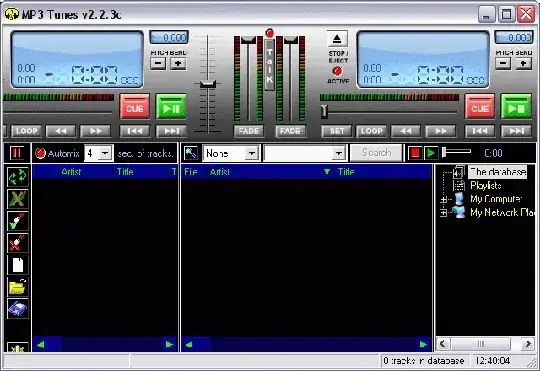540x371 pixels.
Task: Toggle LOOP on the right deck
Action: [x=372, y=131]
